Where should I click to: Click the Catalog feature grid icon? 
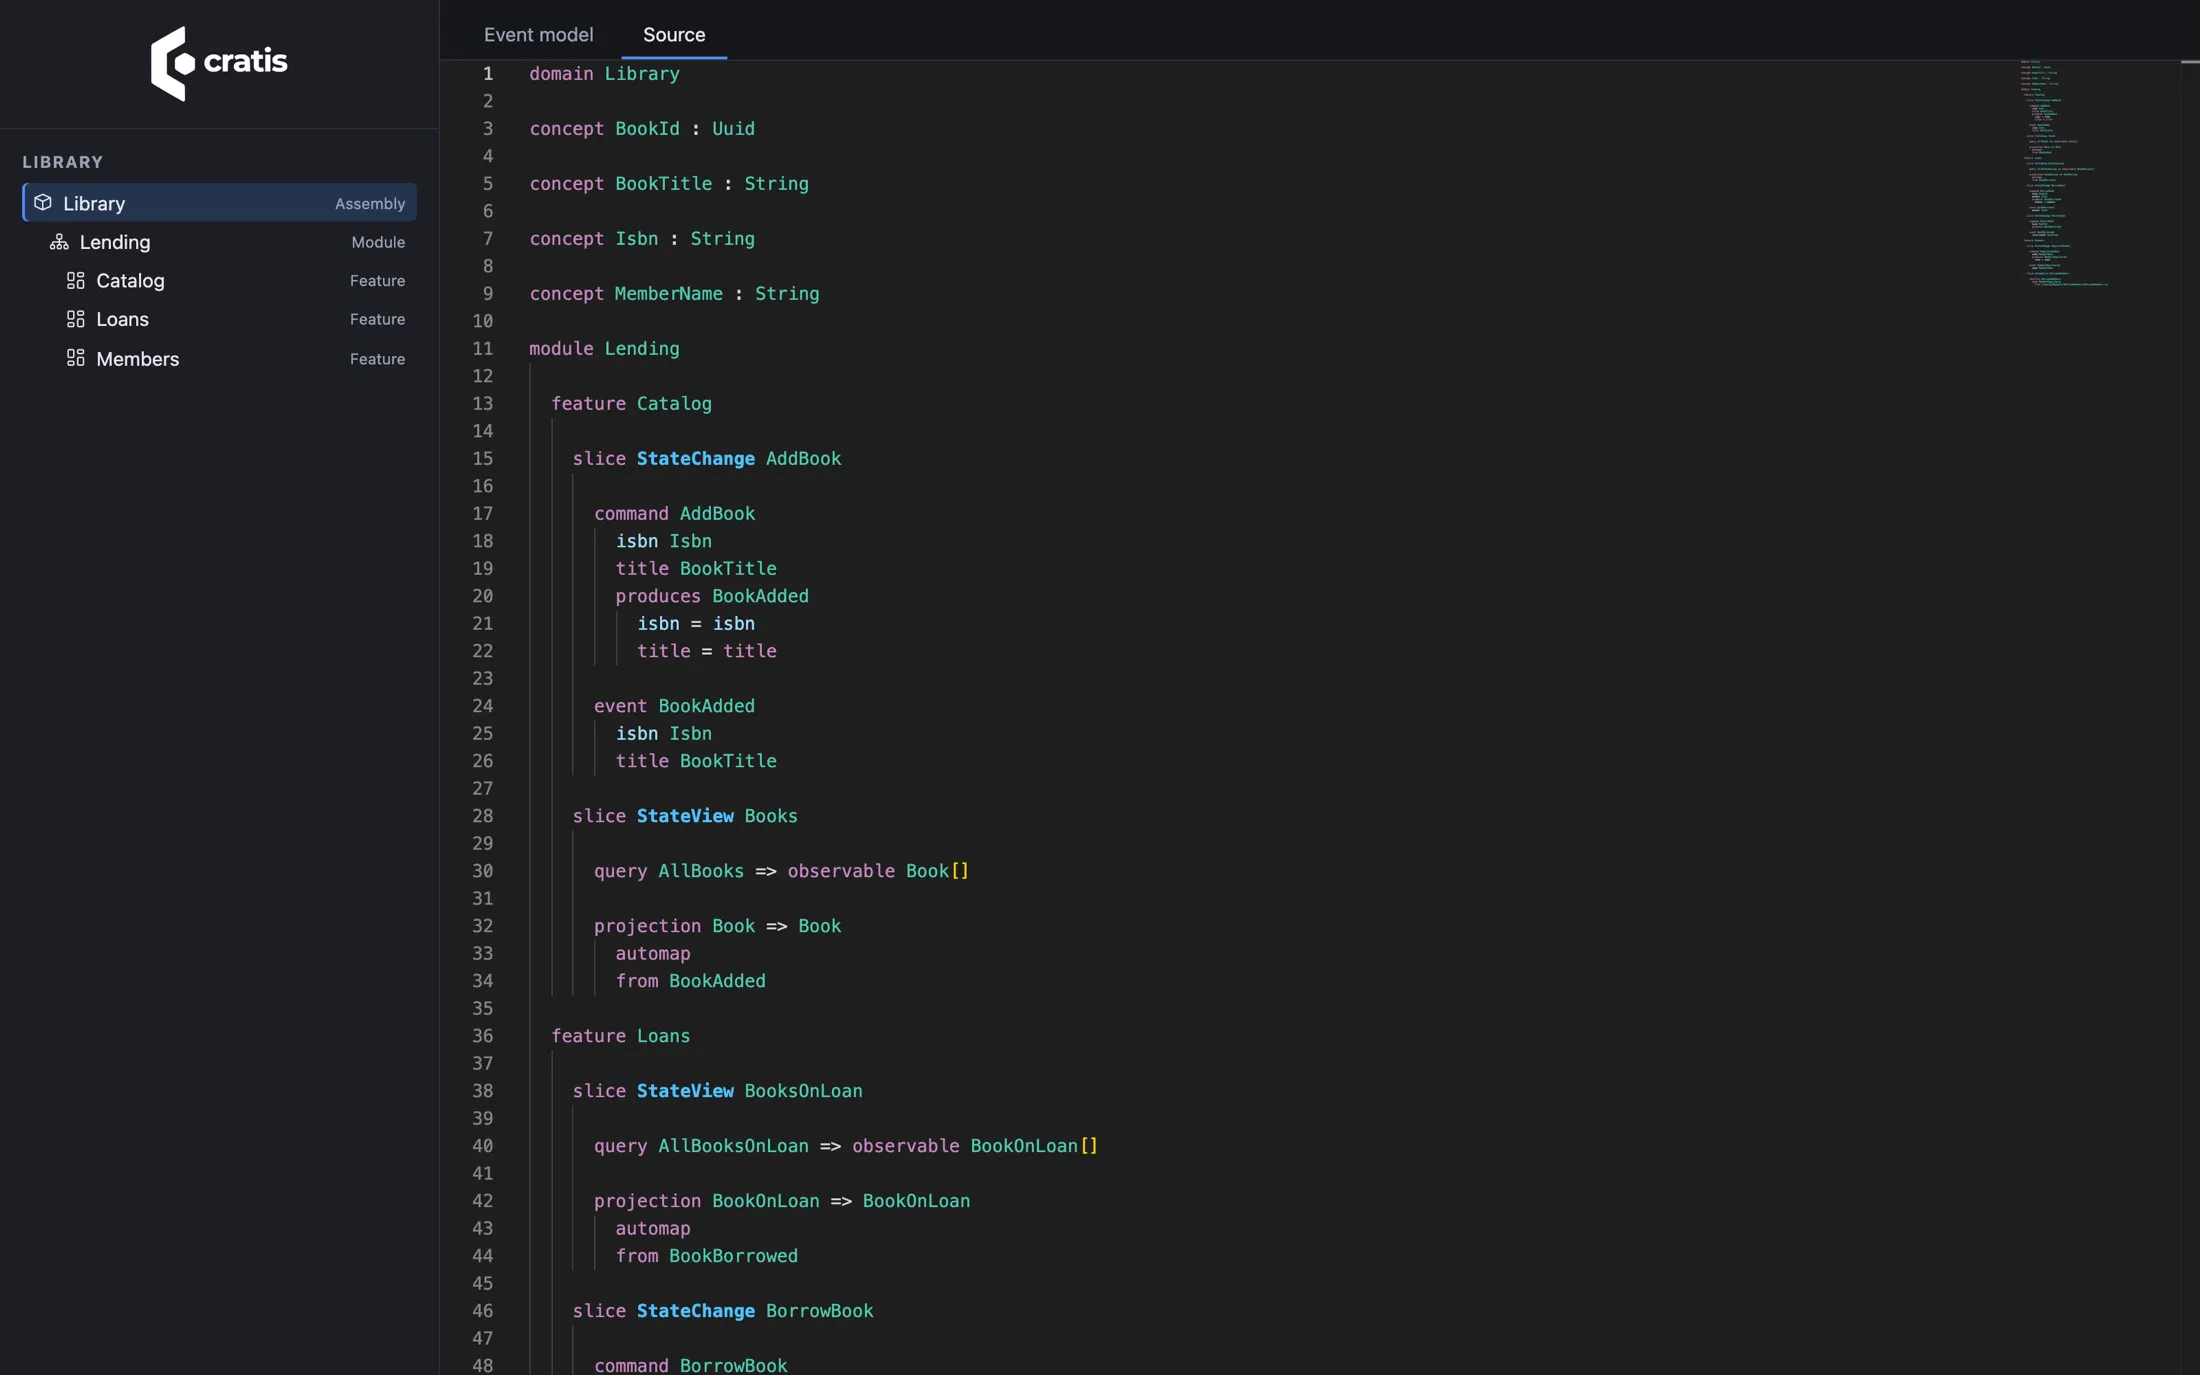tap(75, 281)
